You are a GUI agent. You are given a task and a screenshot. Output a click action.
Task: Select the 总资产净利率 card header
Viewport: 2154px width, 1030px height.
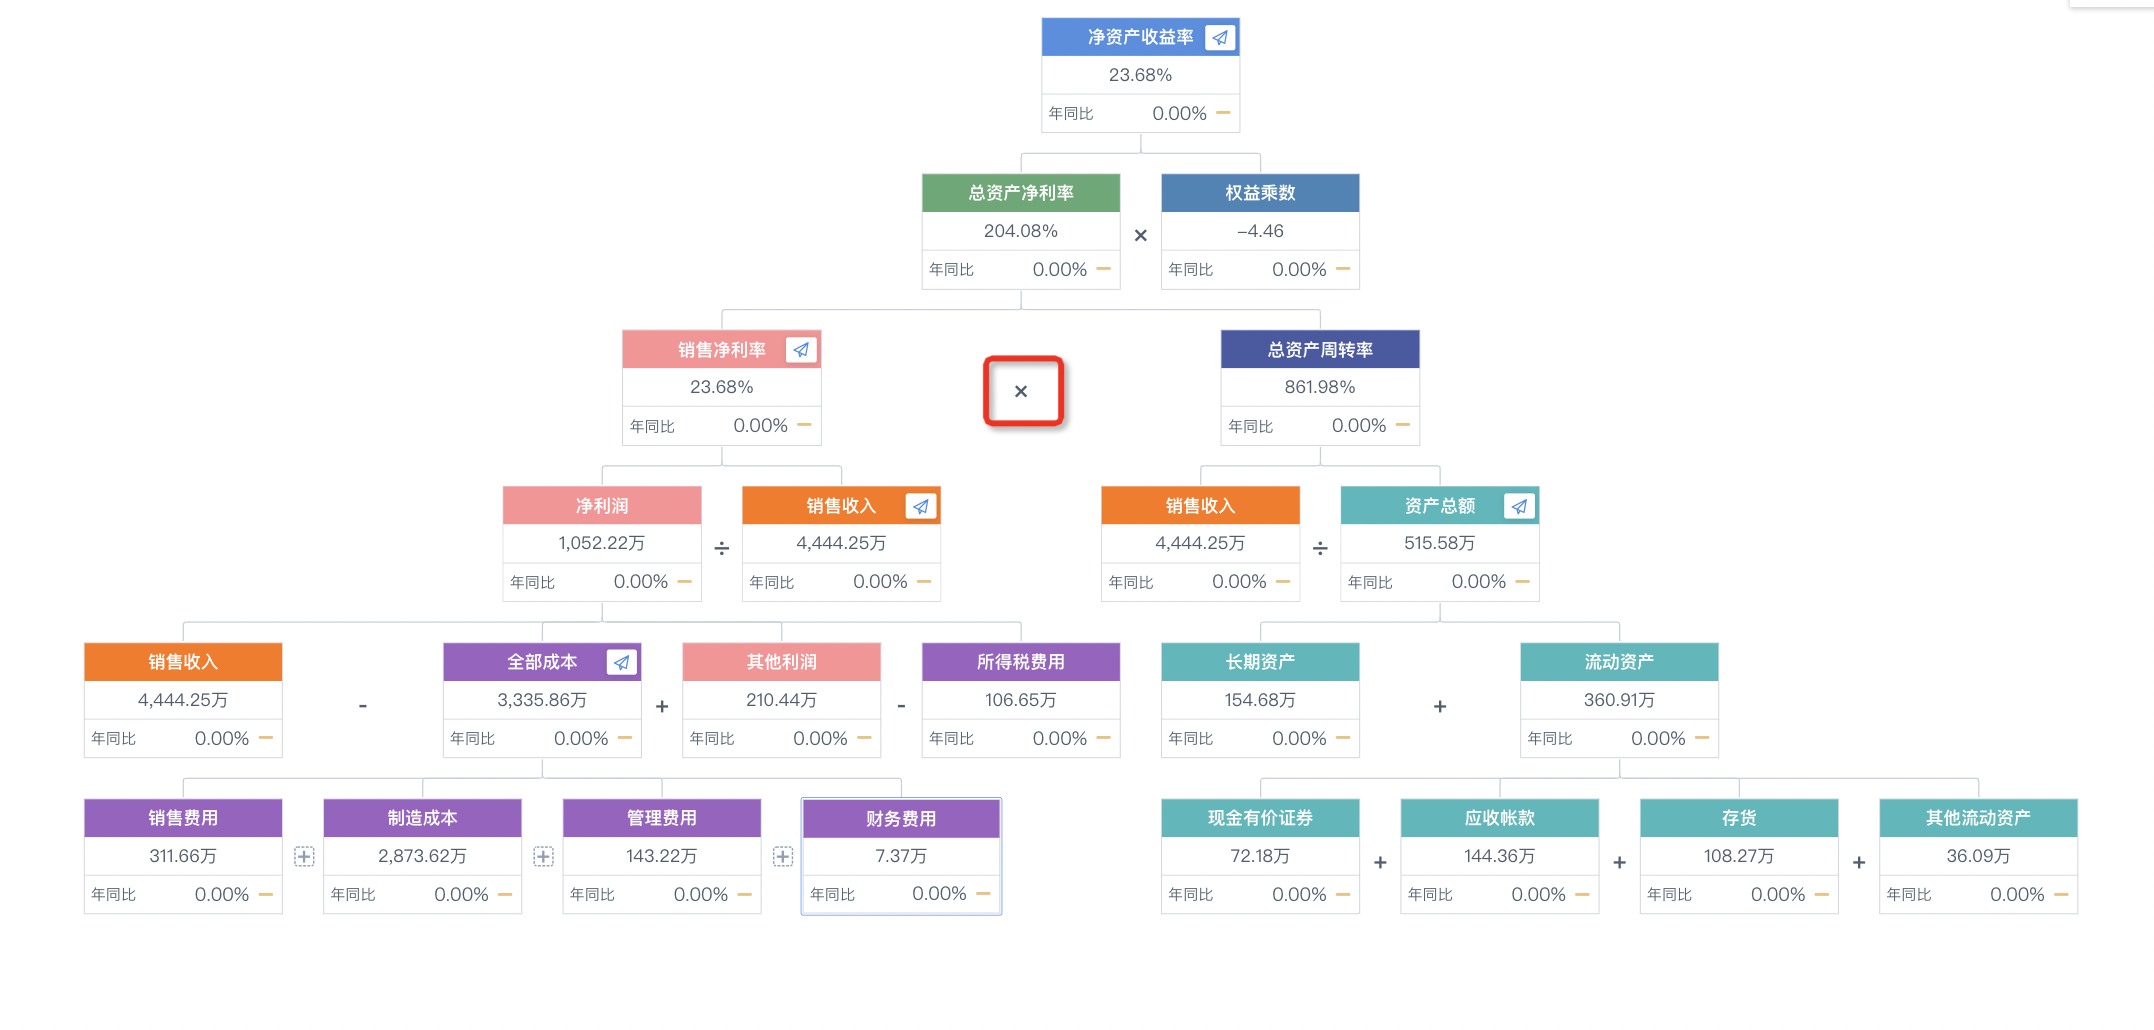(x=1021, y=193)
